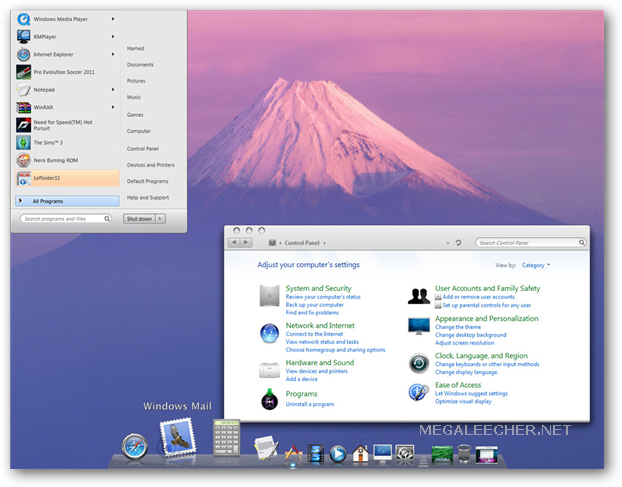Image resolution: width=622 pixels, height=487 pixels.
Task: Open Games from Start menu
Action: point(135,115)
